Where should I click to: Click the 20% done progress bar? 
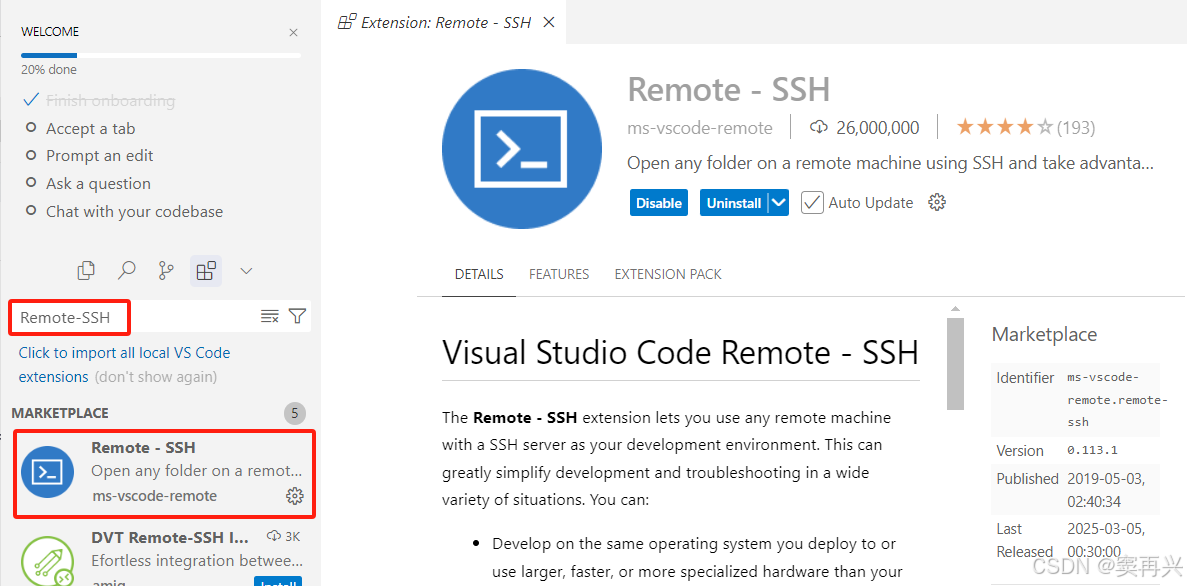pos(160,55)
